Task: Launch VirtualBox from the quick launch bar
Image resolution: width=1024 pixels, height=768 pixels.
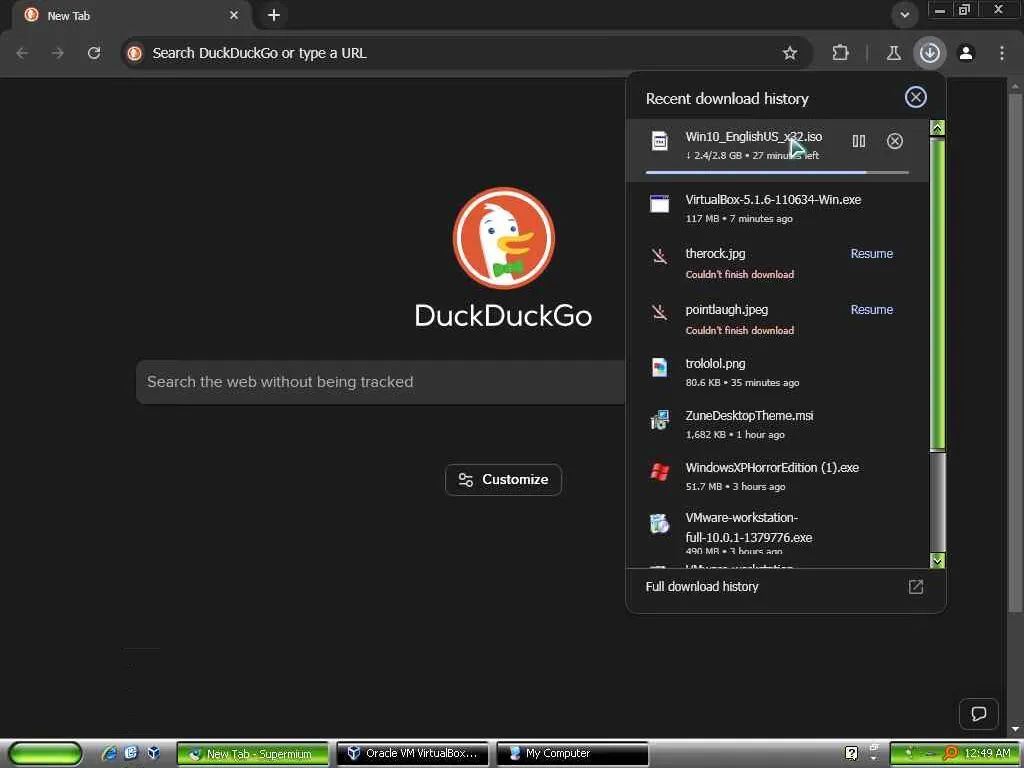Action: tap(153, 753)
